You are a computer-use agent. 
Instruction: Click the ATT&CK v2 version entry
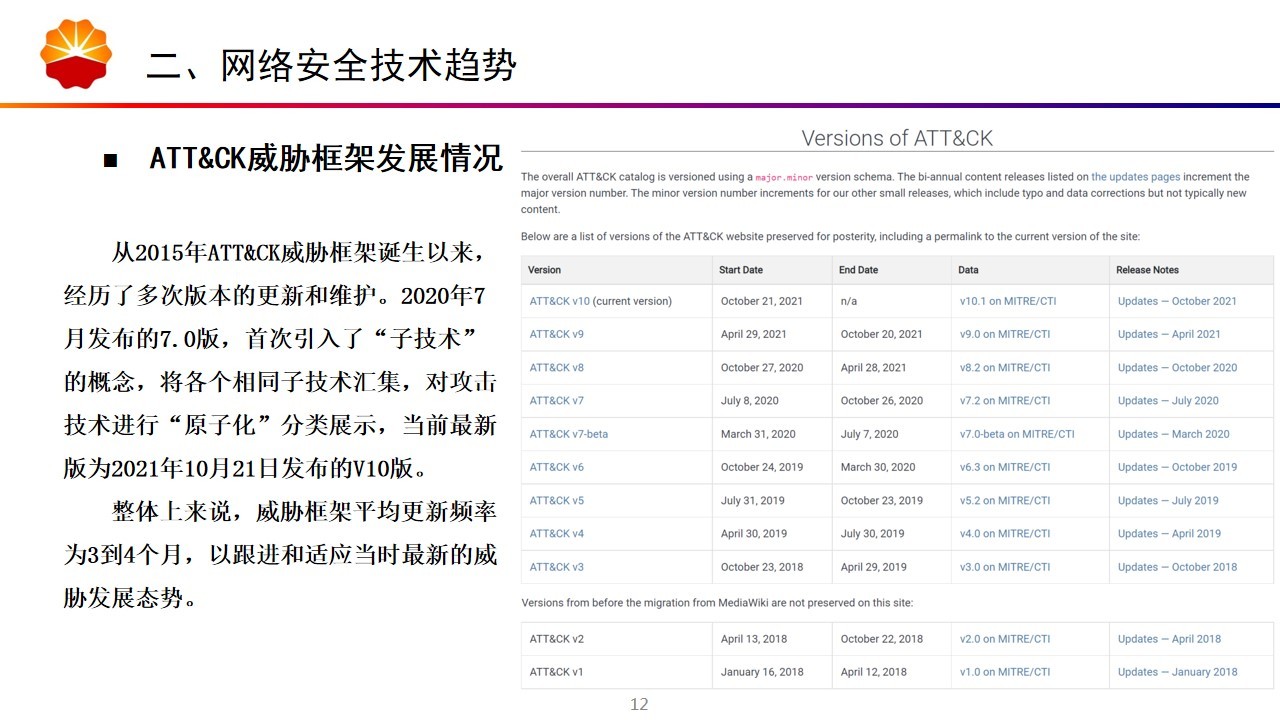[557, 639]
